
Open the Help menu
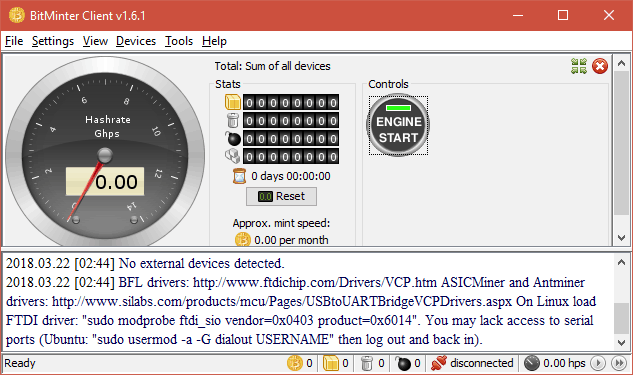(214, 41)
